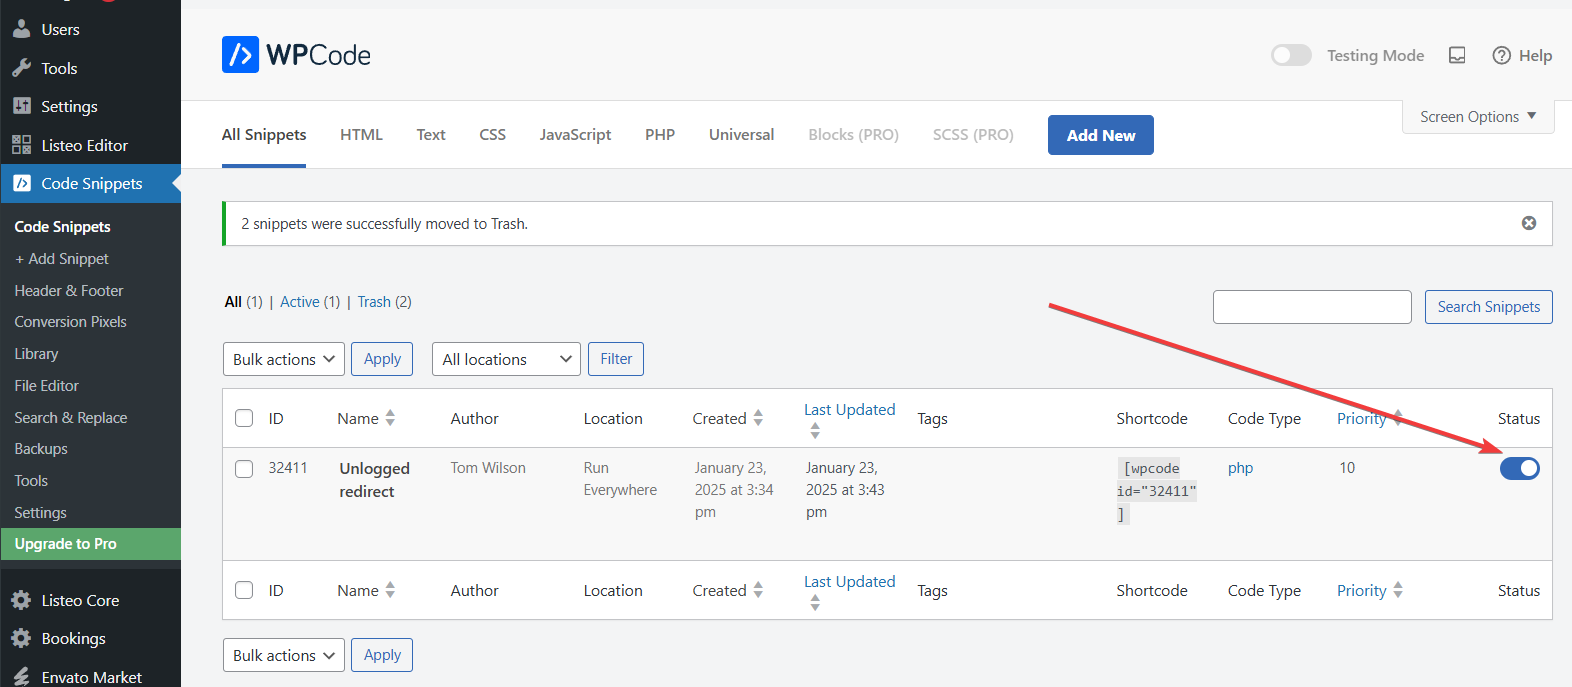
Task: Check the box for snippet 32411
Action: click(x=244, y=468)
